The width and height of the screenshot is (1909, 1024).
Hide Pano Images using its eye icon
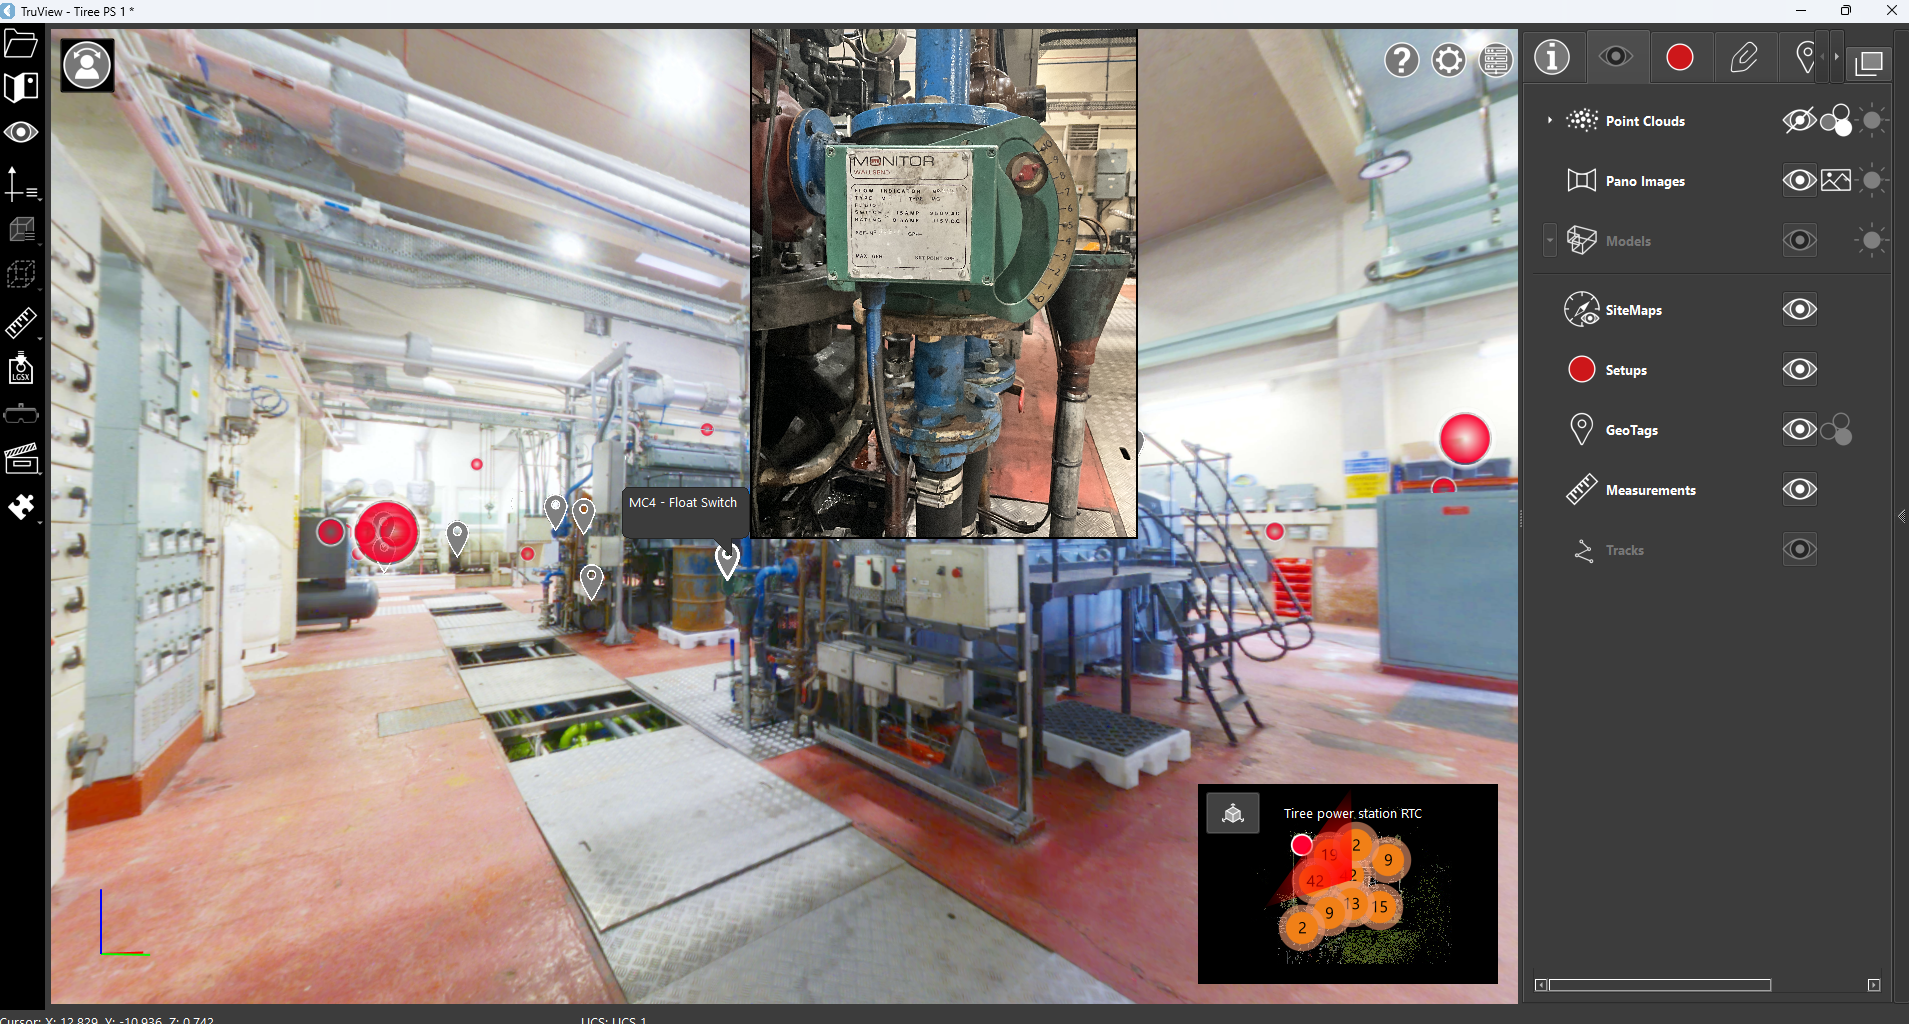1799,181
